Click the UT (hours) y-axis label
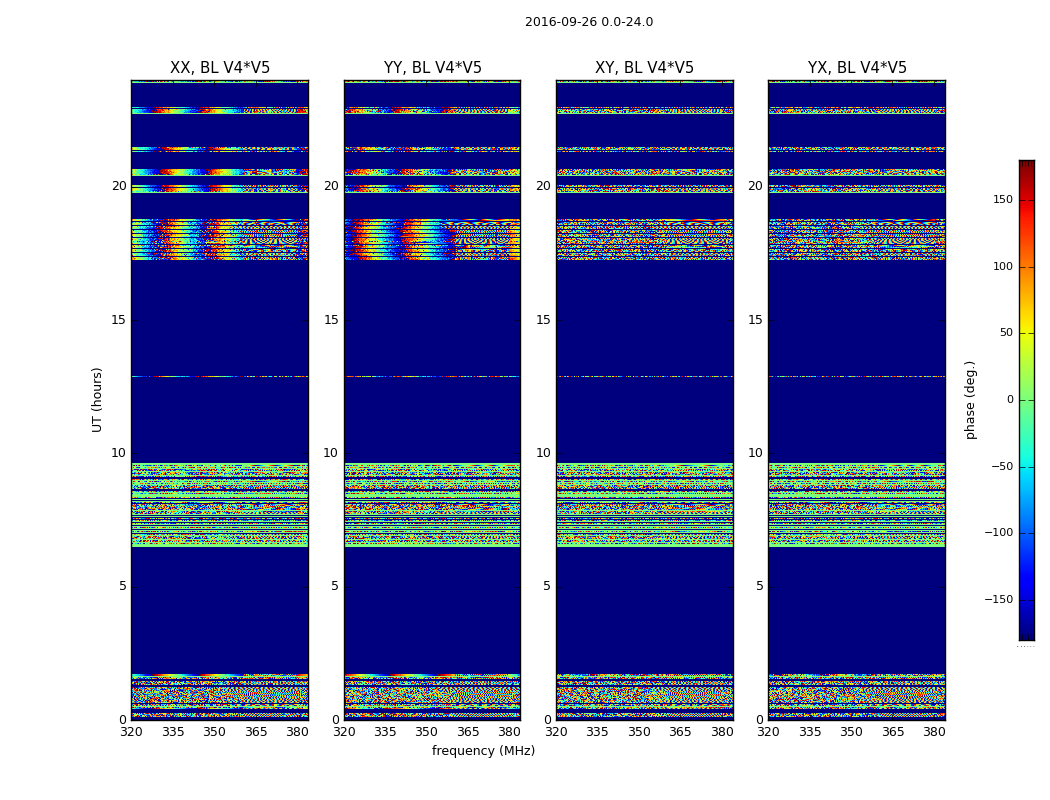This screenshot has height=800, width=1050. [x=97, y=399]
